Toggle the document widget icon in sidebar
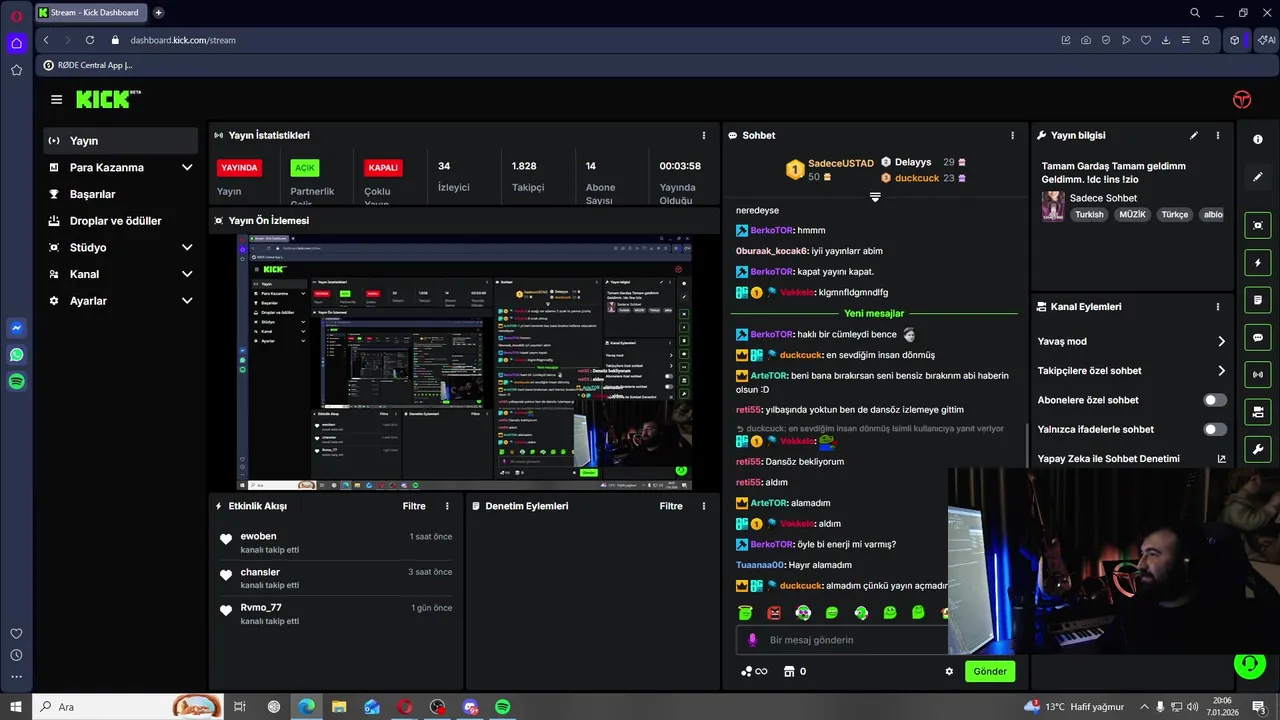Viewport: 1280px width, 720px height. click(x=1258, y=300)
